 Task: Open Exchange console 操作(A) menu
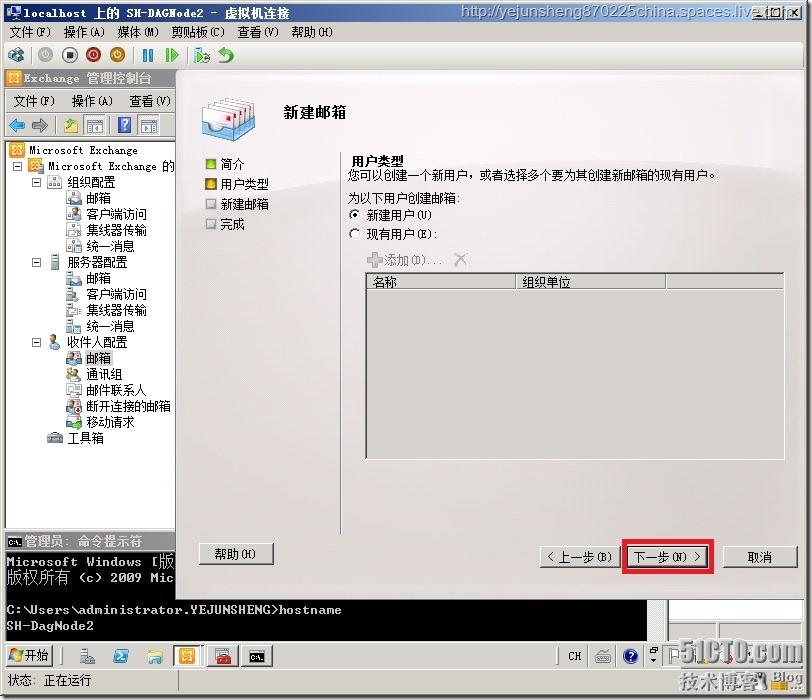tap(92, 101)
